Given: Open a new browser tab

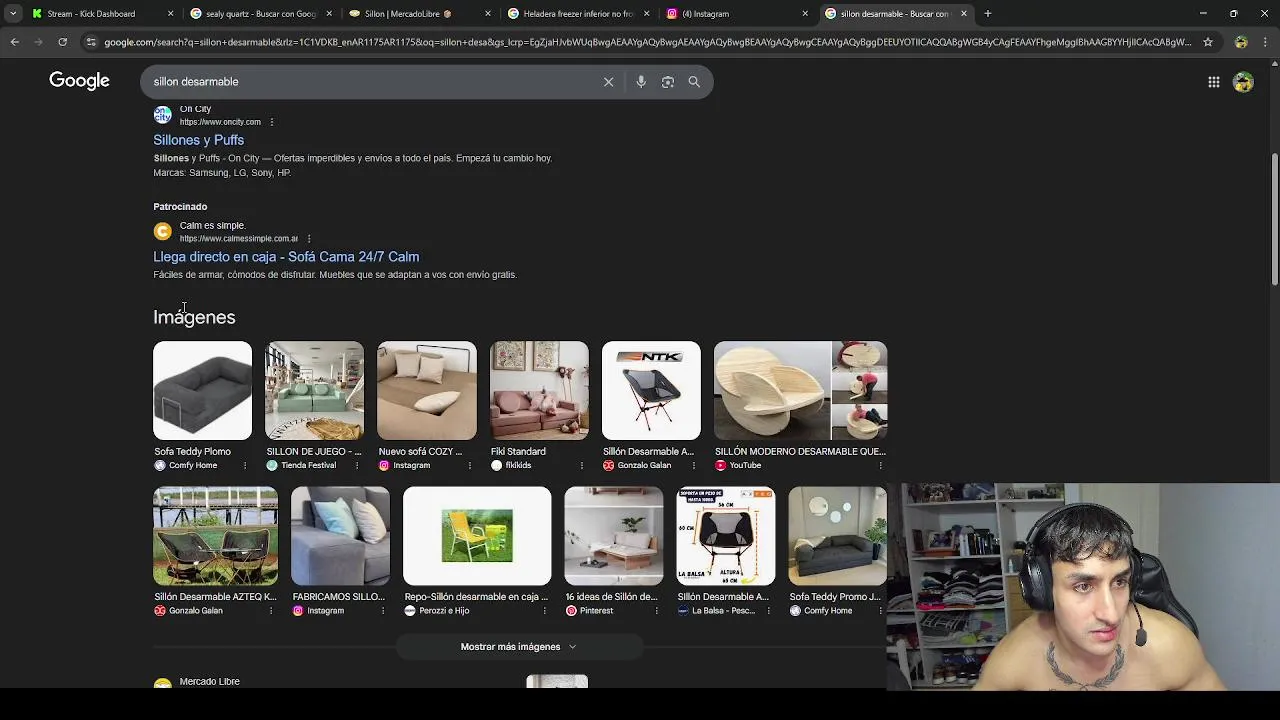Looking at the screenshot, I should [988, 14].
